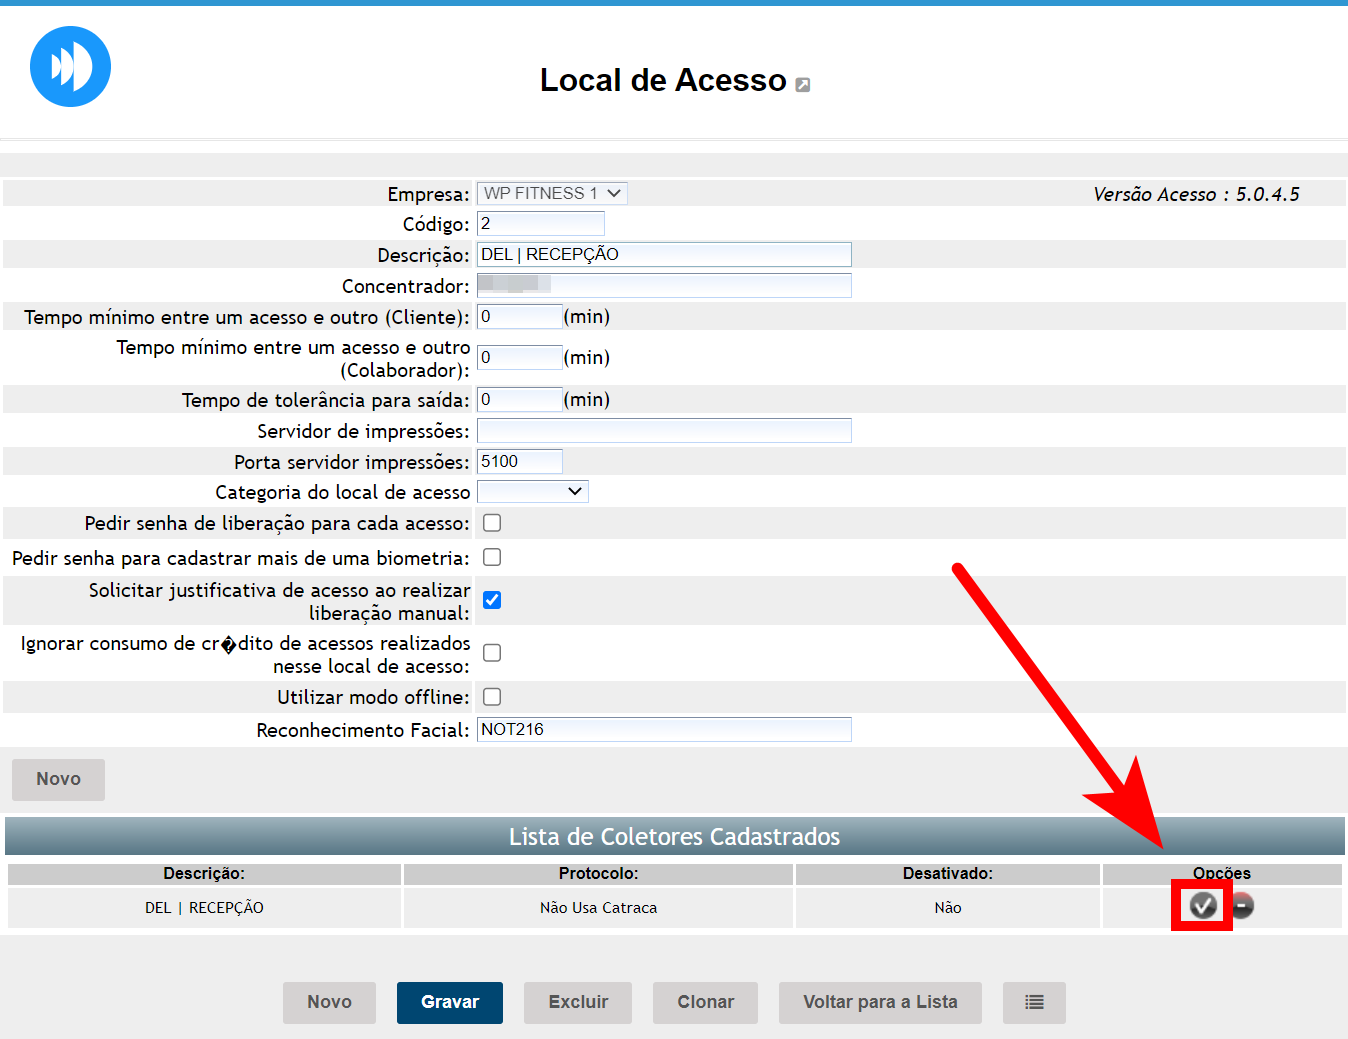Click the Excluir button
This screenshot has height=1039, width=1348.
pos(578,1002)
